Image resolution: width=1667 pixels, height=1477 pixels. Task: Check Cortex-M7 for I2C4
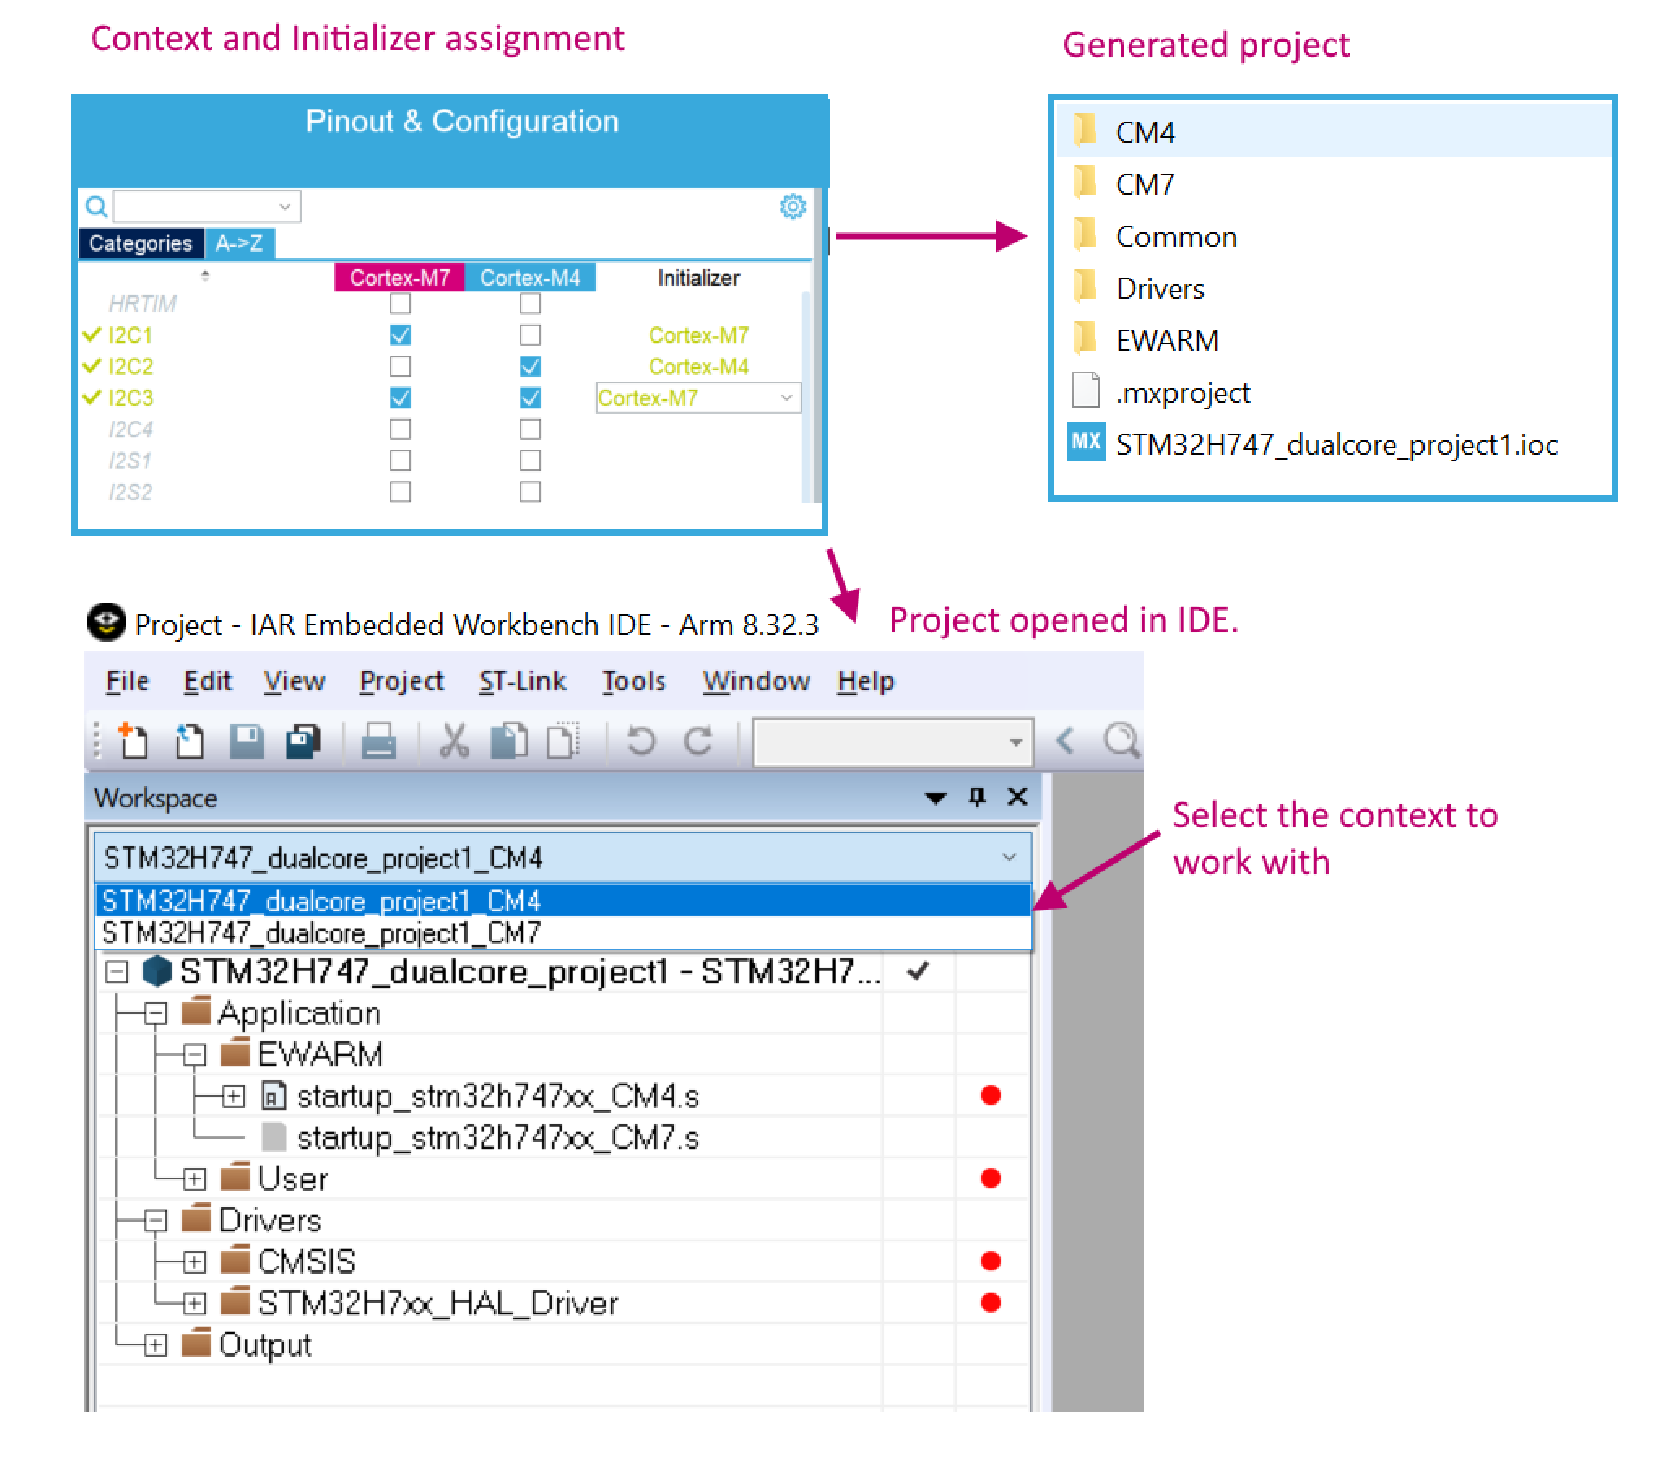pos(400,429)
